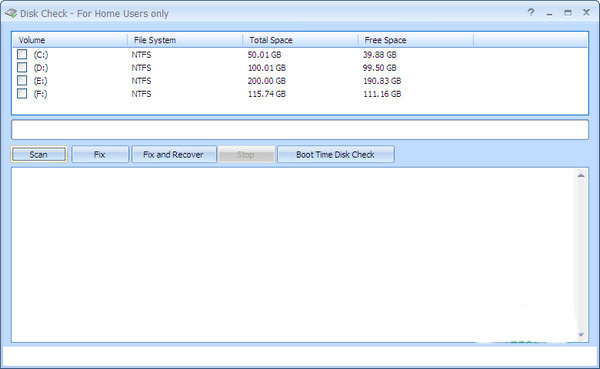Screen dimensions: 600x369
Task: Sort by Free Space column header
Action: pyautogui.click(x=416, y=40)
